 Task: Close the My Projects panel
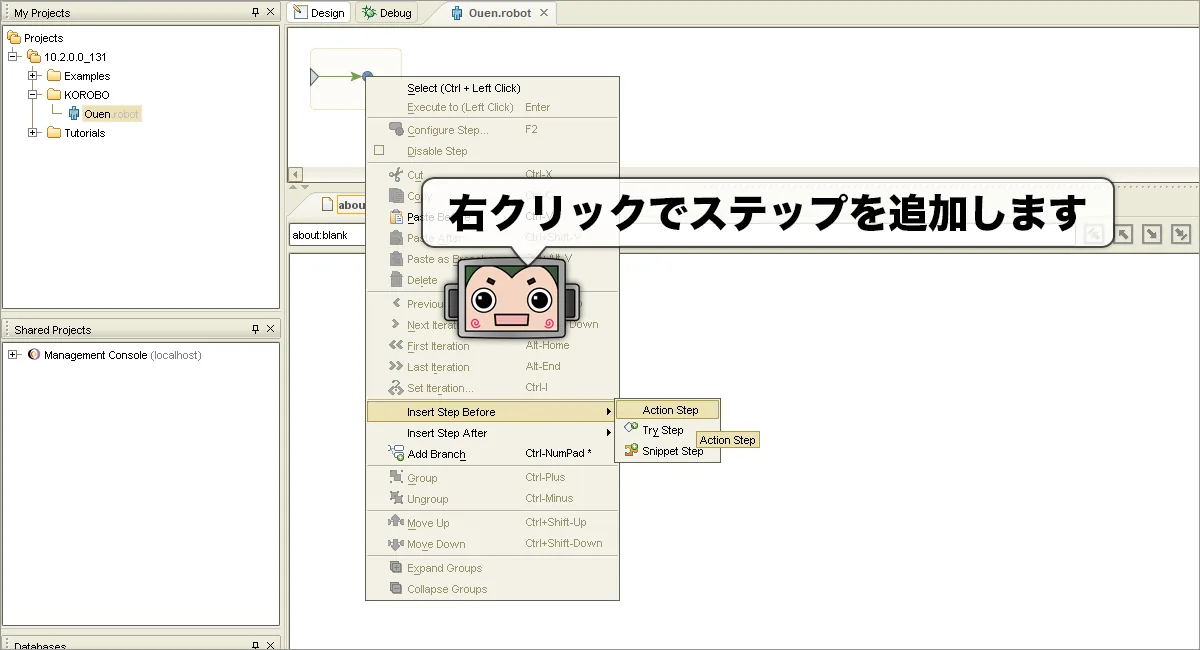270,13
